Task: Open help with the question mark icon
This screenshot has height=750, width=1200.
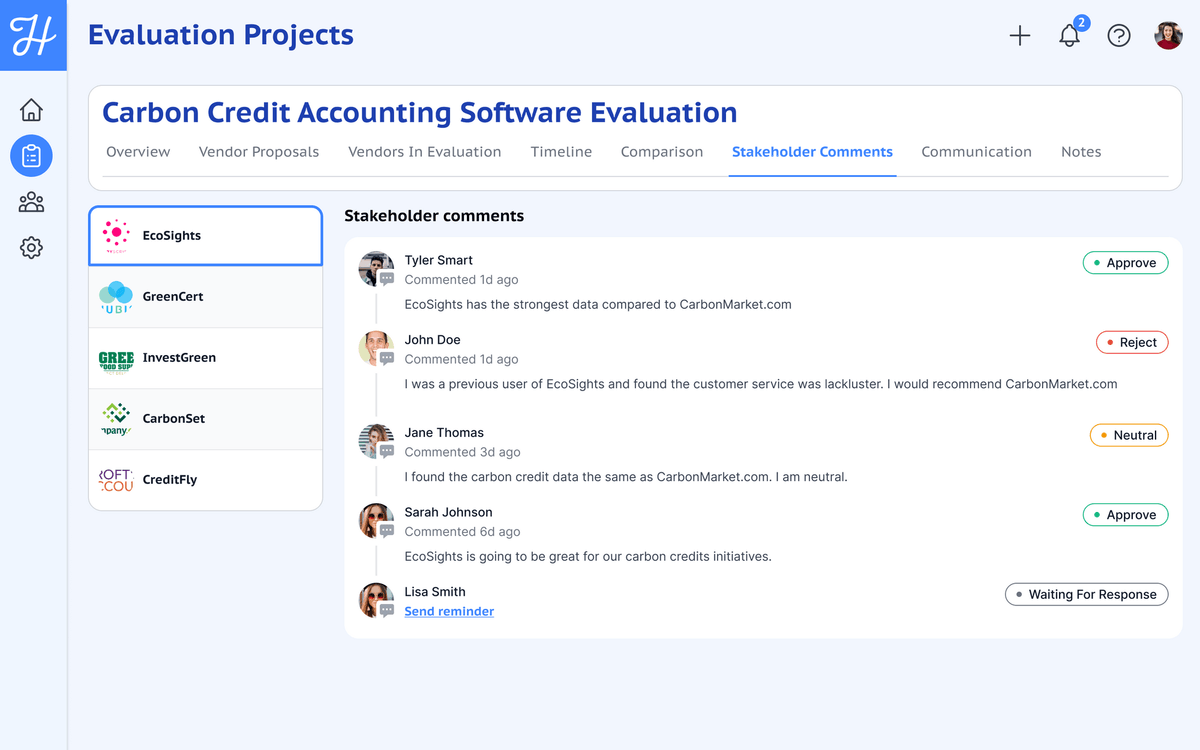Action: [x=1118, y=35]
